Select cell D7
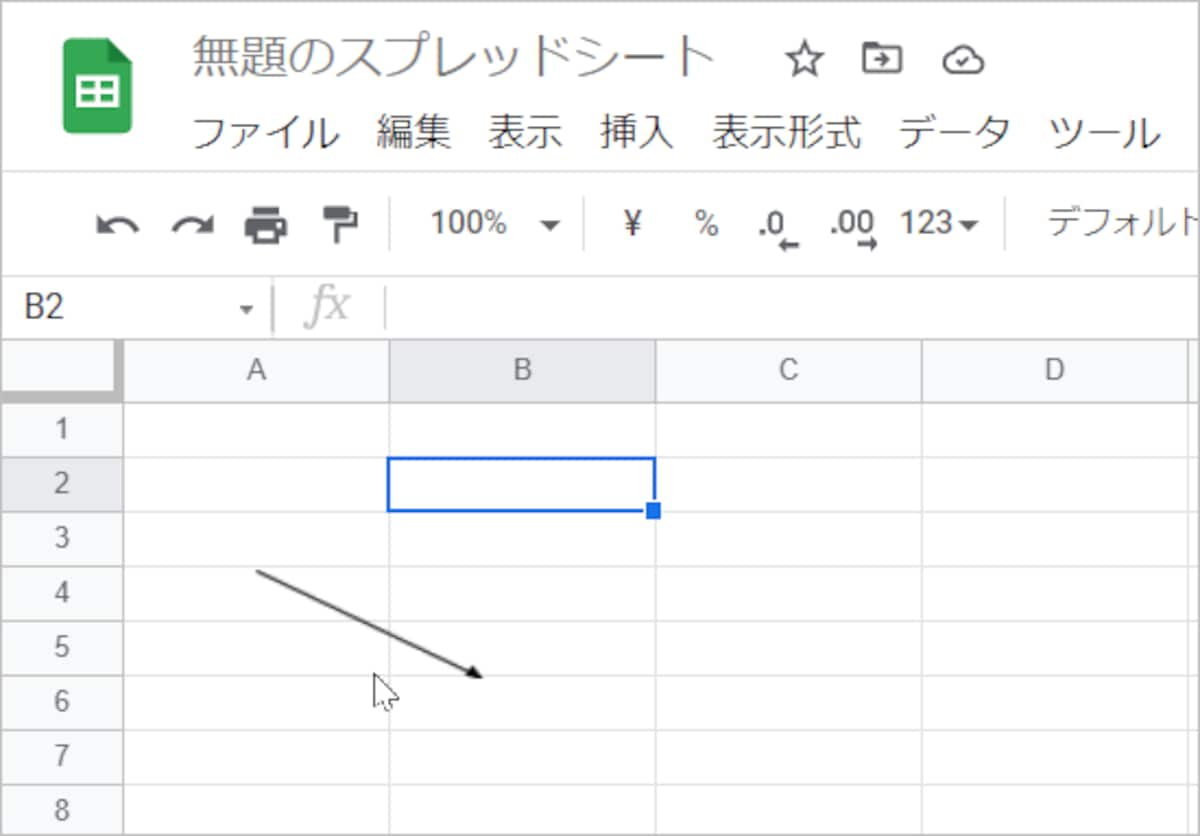 click(x=1054, y=757)
